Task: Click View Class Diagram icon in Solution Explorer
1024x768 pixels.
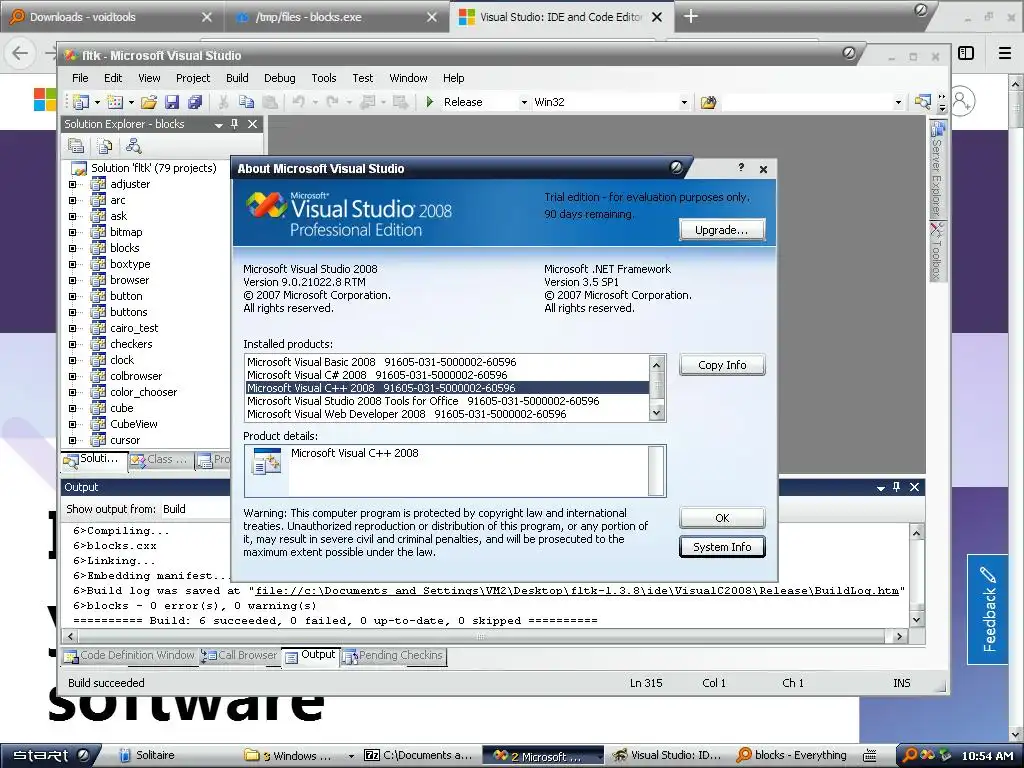Action: 133,146
